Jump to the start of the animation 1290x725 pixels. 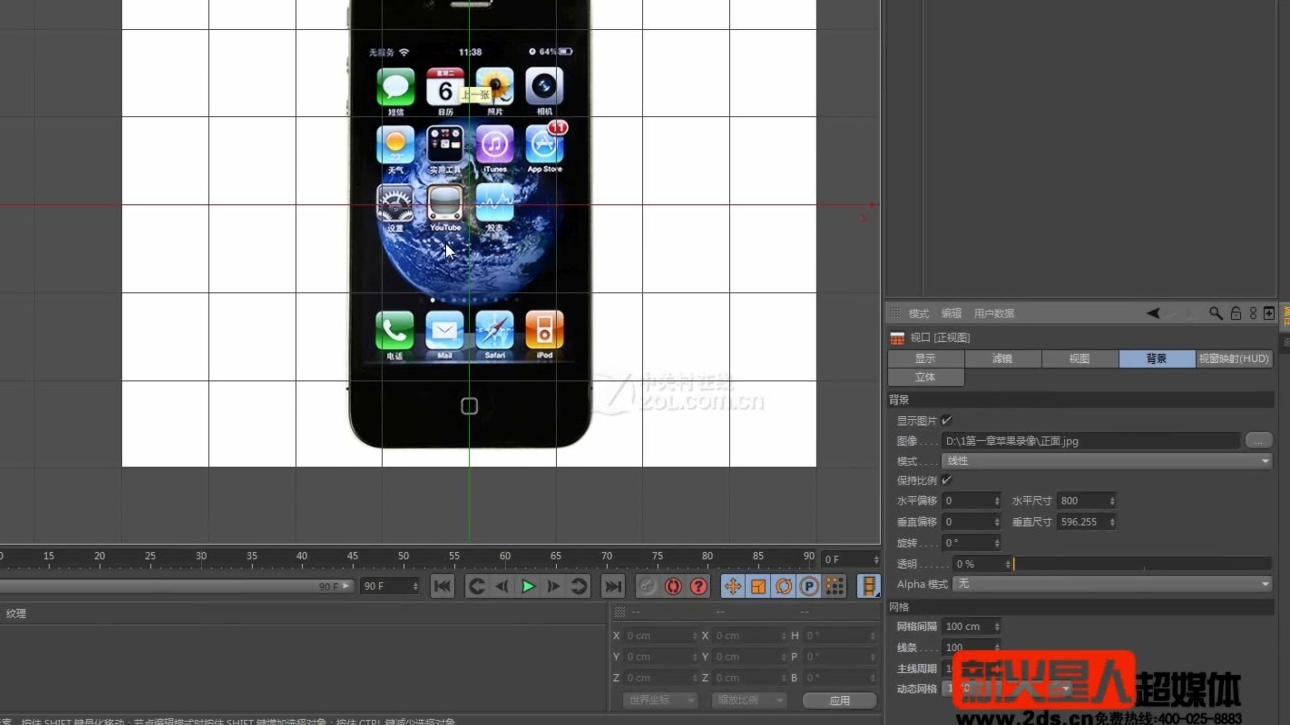pos(442,587)
